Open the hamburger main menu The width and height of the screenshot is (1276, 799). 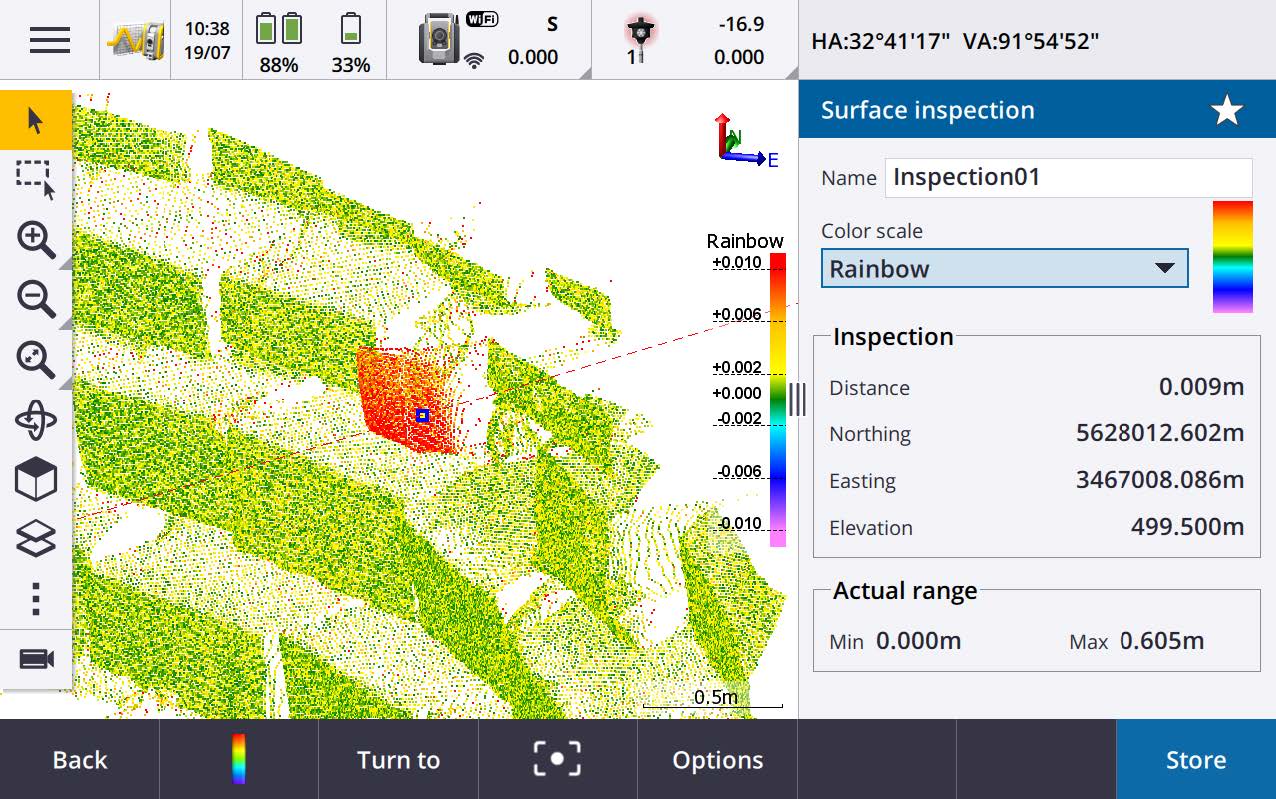pyautogui.click(x=49, y=40)
